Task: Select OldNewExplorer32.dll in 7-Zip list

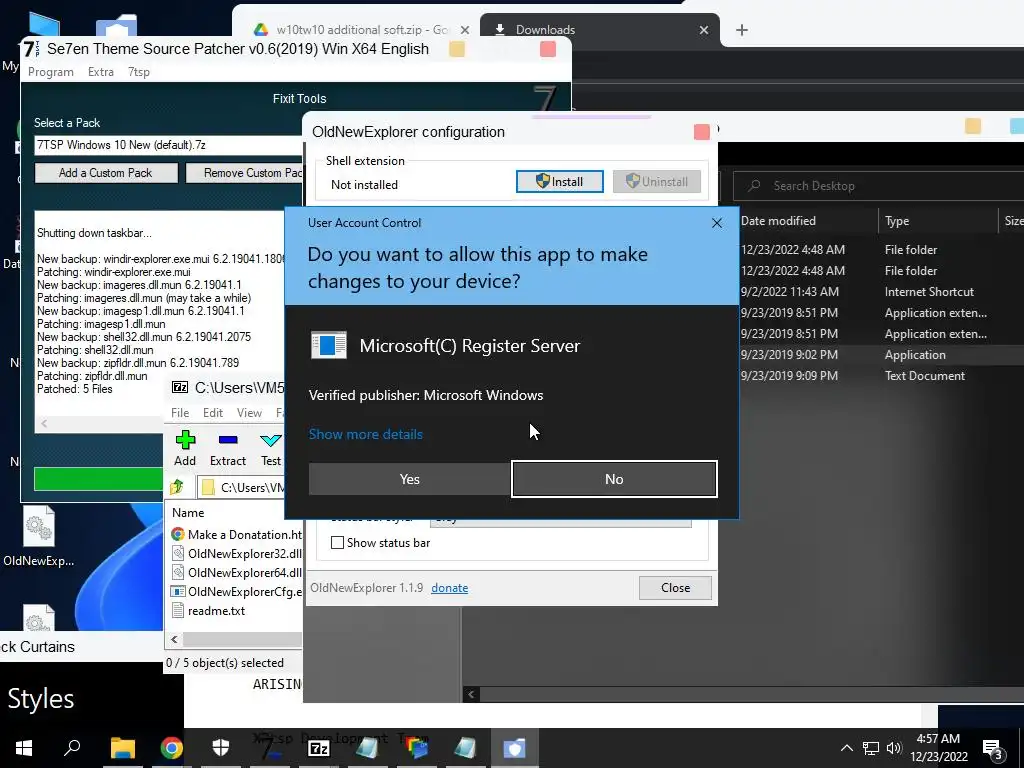Action: [x=236, y=554]
